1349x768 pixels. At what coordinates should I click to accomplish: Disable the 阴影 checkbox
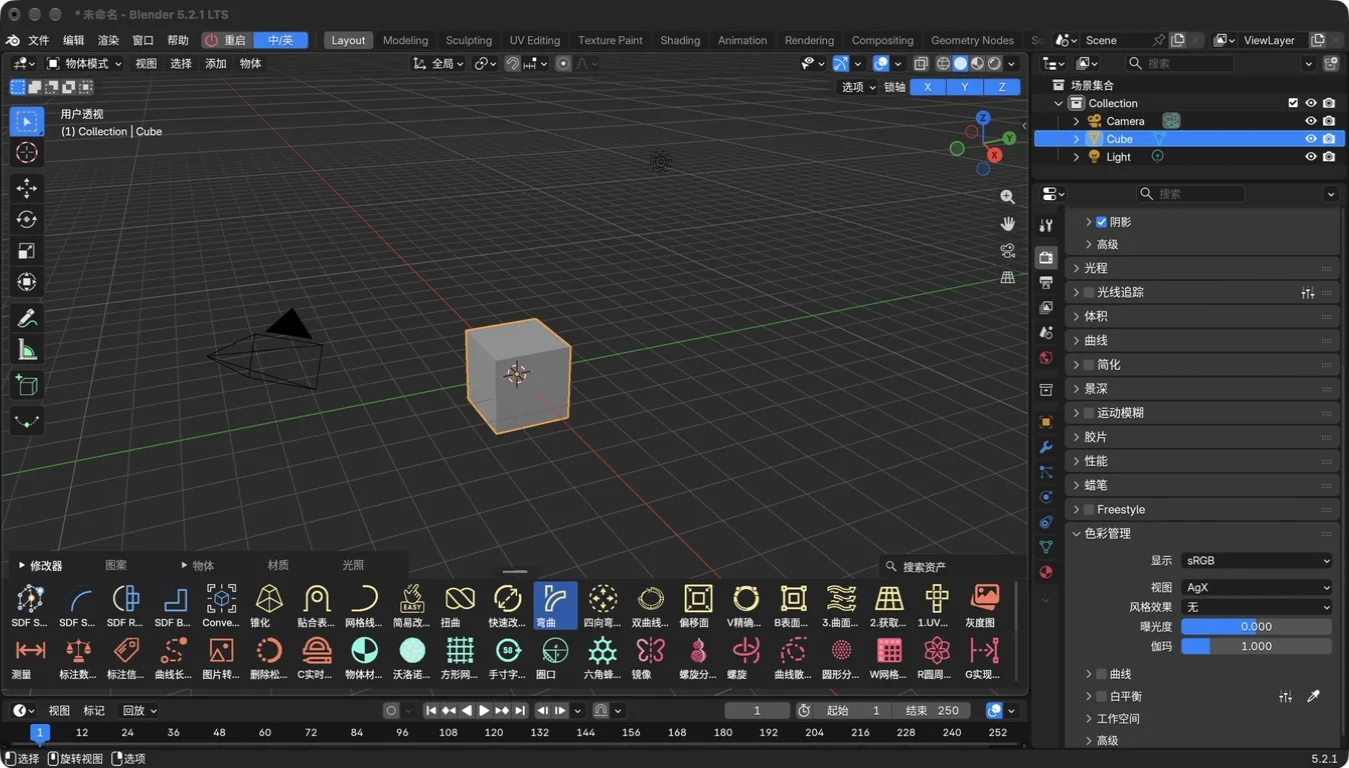tap(1101, 222)
